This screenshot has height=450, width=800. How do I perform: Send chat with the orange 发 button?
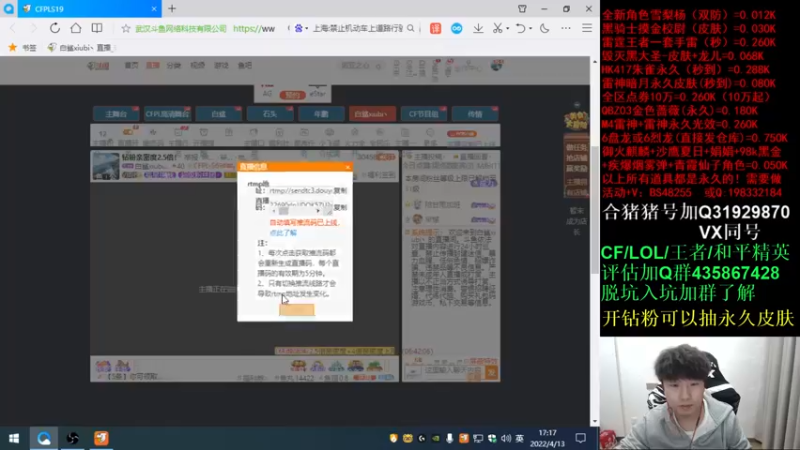coord(491,372)
